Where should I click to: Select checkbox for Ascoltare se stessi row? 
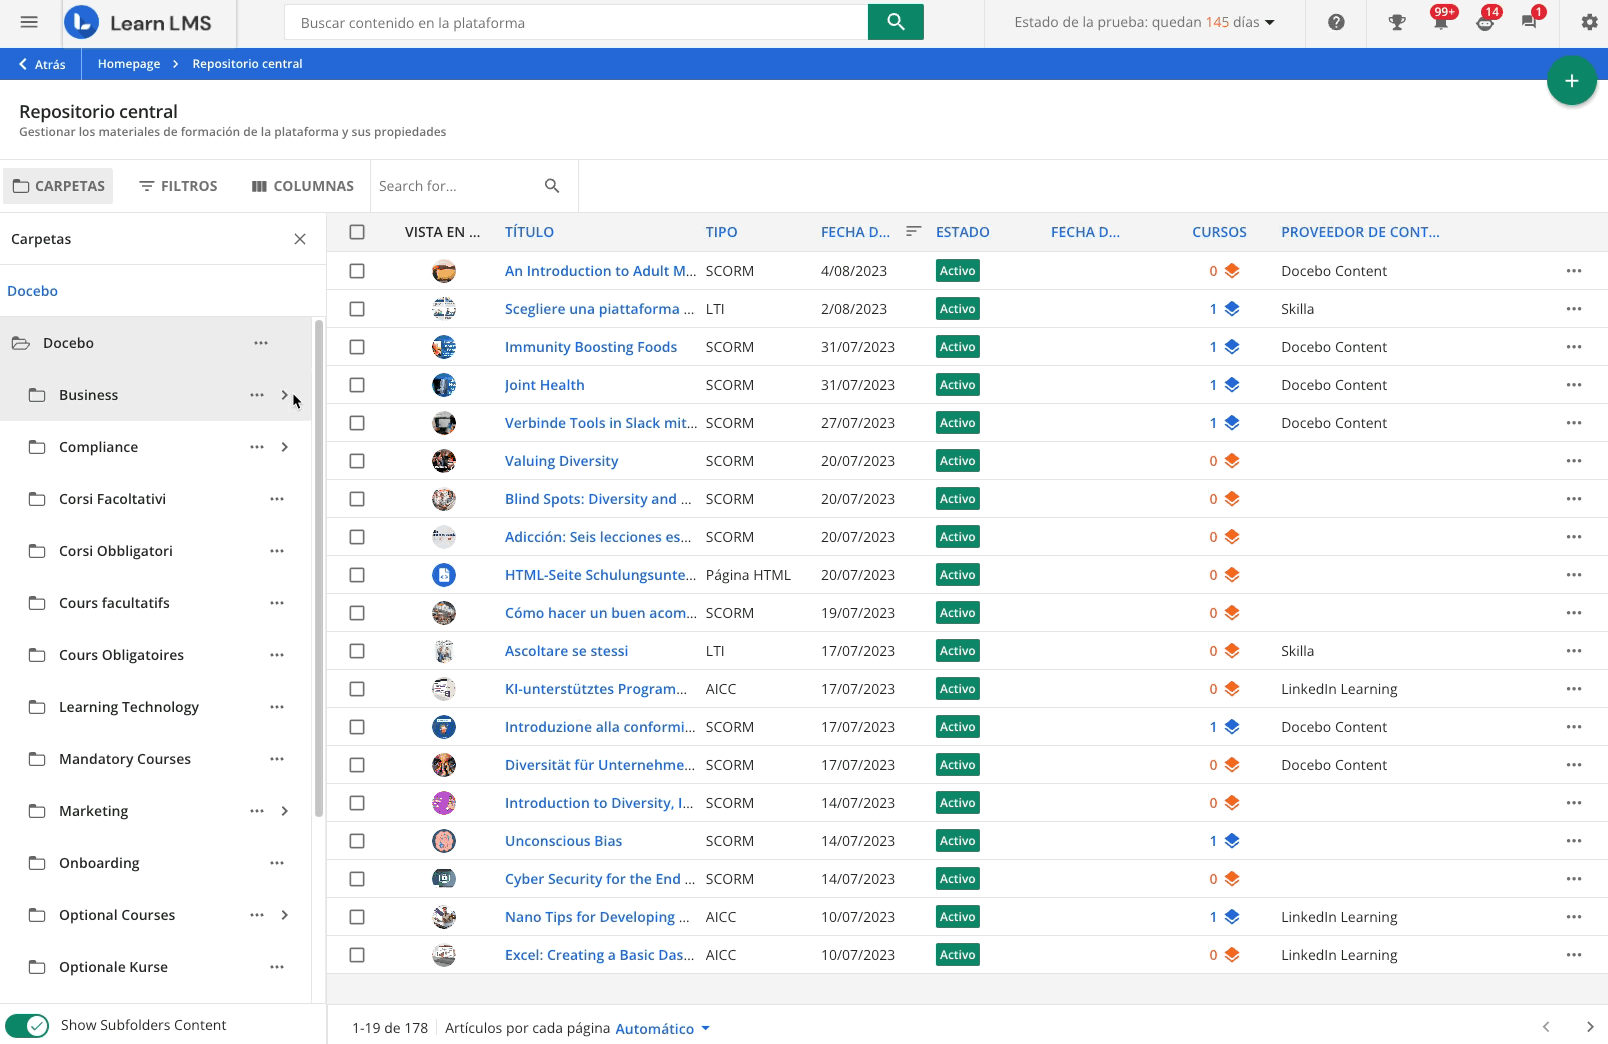pos(357,651)
